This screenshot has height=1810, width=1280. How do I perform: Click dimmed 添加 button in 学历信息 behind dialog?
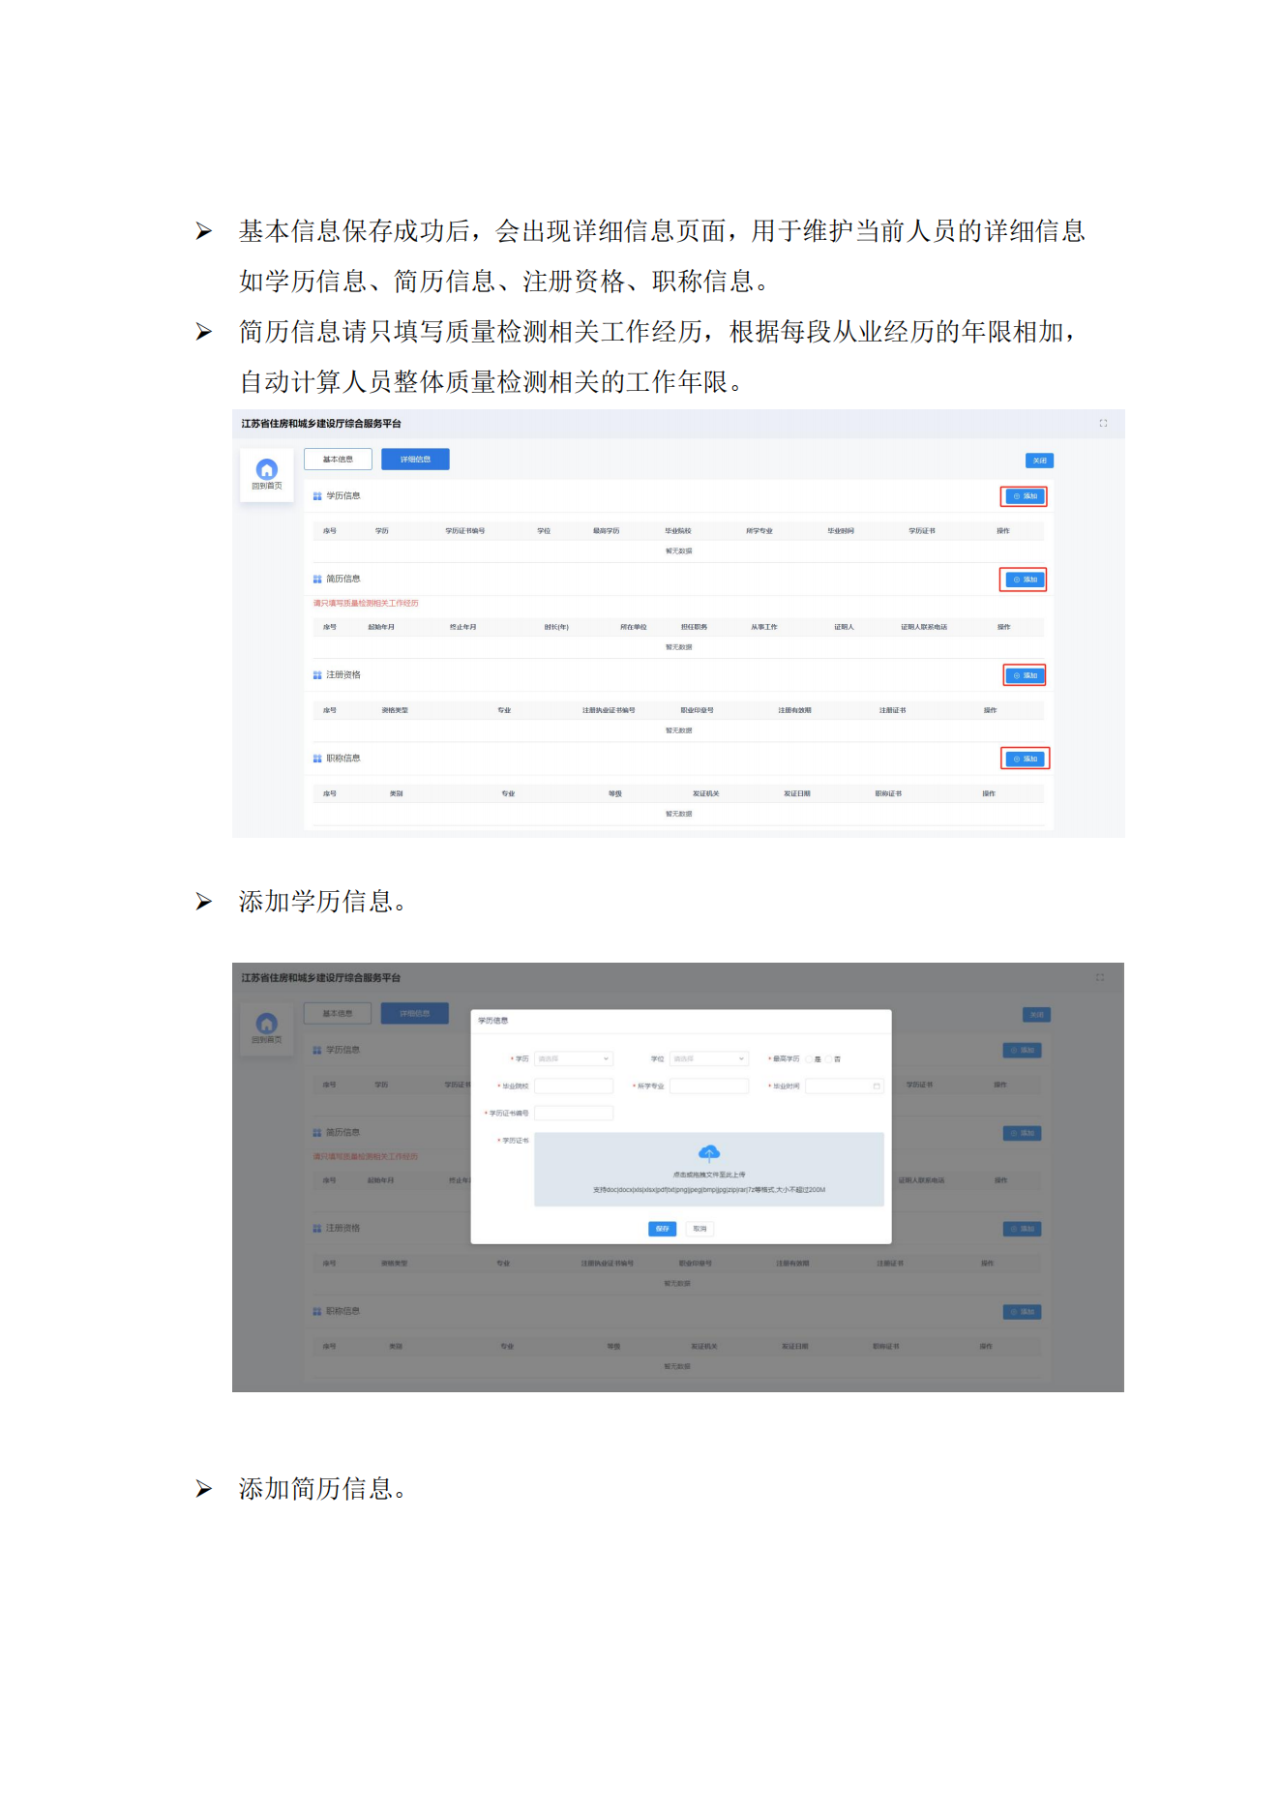1022,1050
